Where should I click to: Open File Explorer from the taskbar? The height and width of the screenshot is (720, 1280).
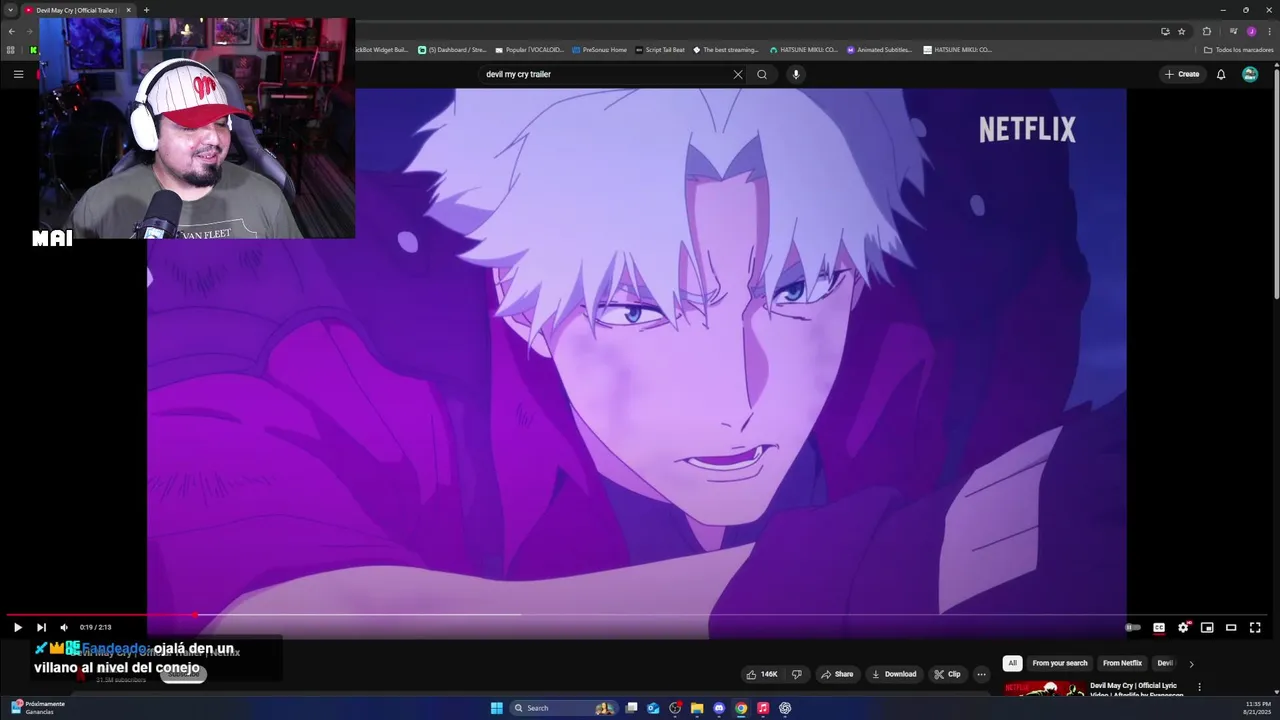[x=697, y=708]
